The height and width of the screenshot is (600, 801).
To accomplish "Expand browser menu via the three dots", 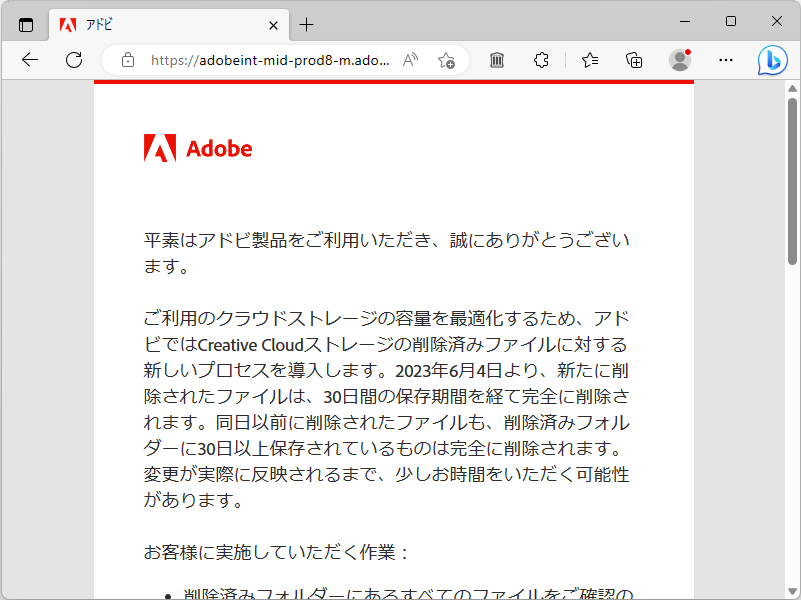I will [726, 60].
